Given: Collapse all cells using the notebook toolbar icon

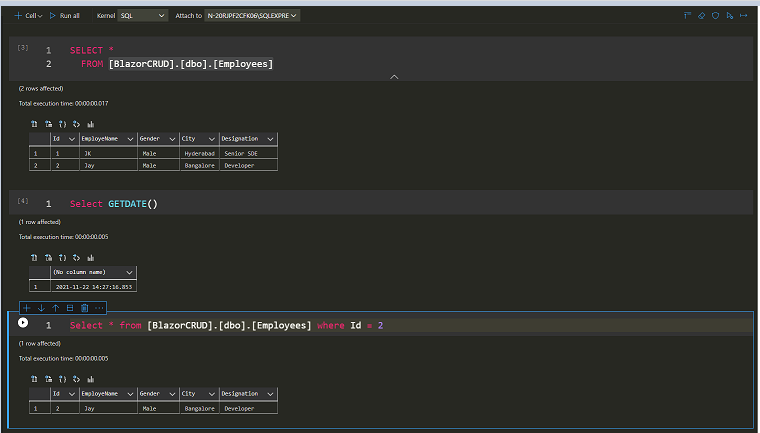Looking at the screenshot, I should 687,16.
